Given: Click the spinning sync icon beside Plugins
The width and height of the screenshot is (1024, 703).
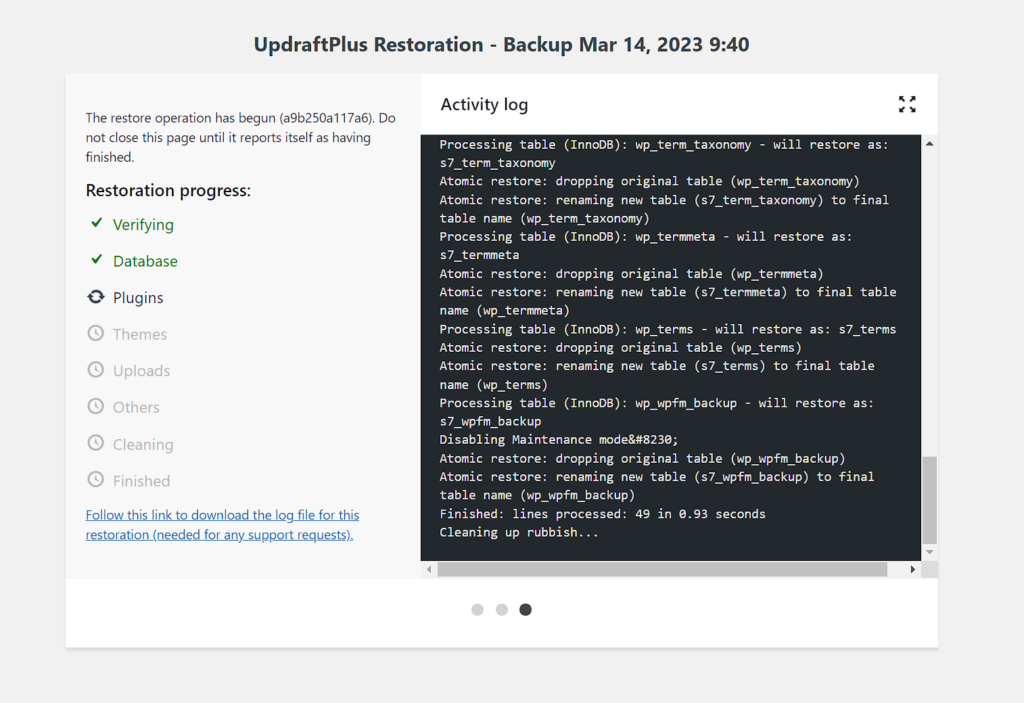Looking at the screenshot, I should pos(96,297).
